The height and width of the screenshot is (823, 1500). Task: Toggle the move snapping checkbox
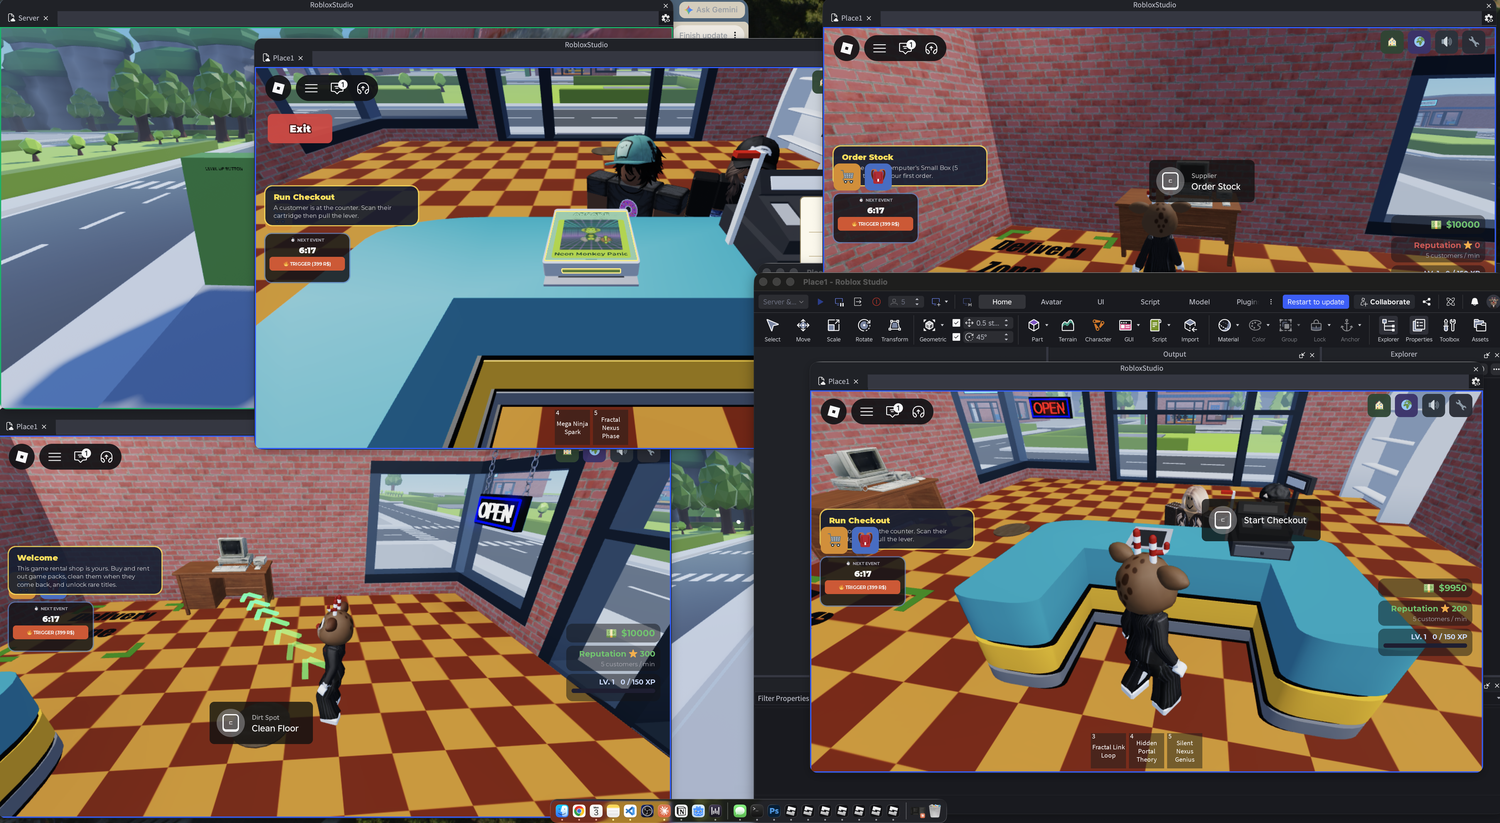956,323
